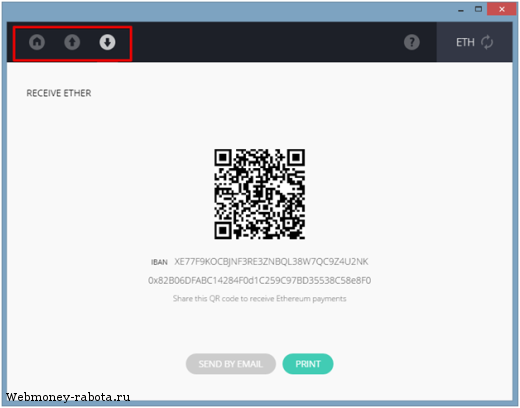Click the ETH currency label
Viewport: 520px width, 408px height.
[465, 42]
